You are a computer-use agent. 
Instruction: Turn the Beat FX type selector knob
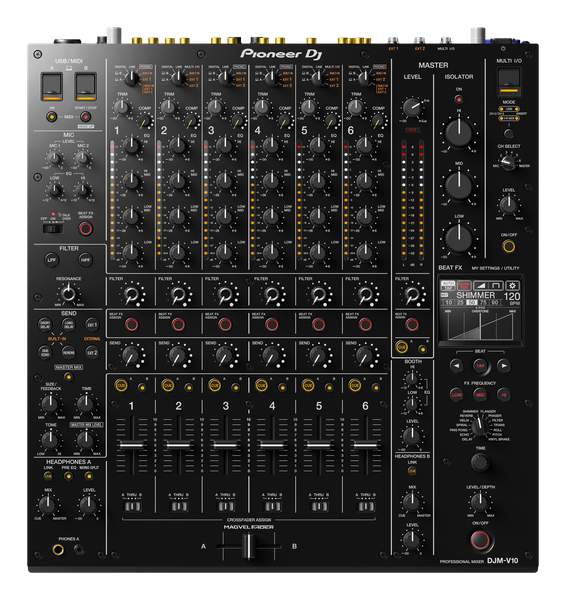(478, 427)
